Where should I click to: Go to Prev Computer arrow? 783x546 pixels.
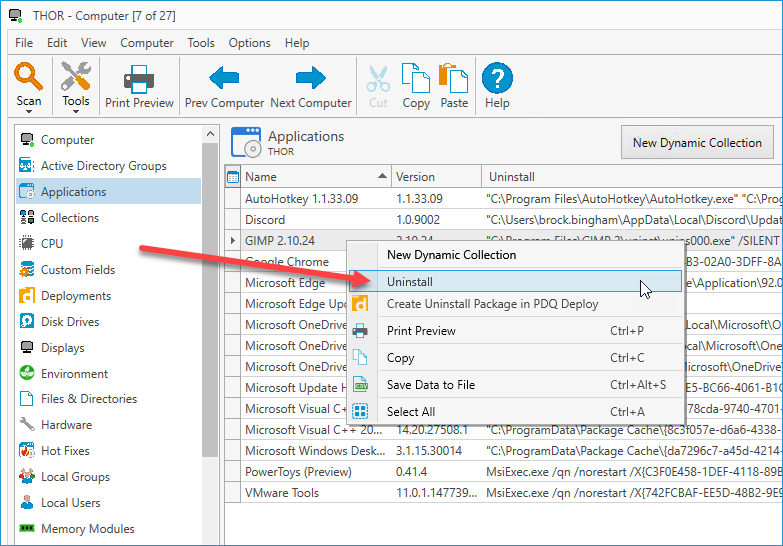224,78
